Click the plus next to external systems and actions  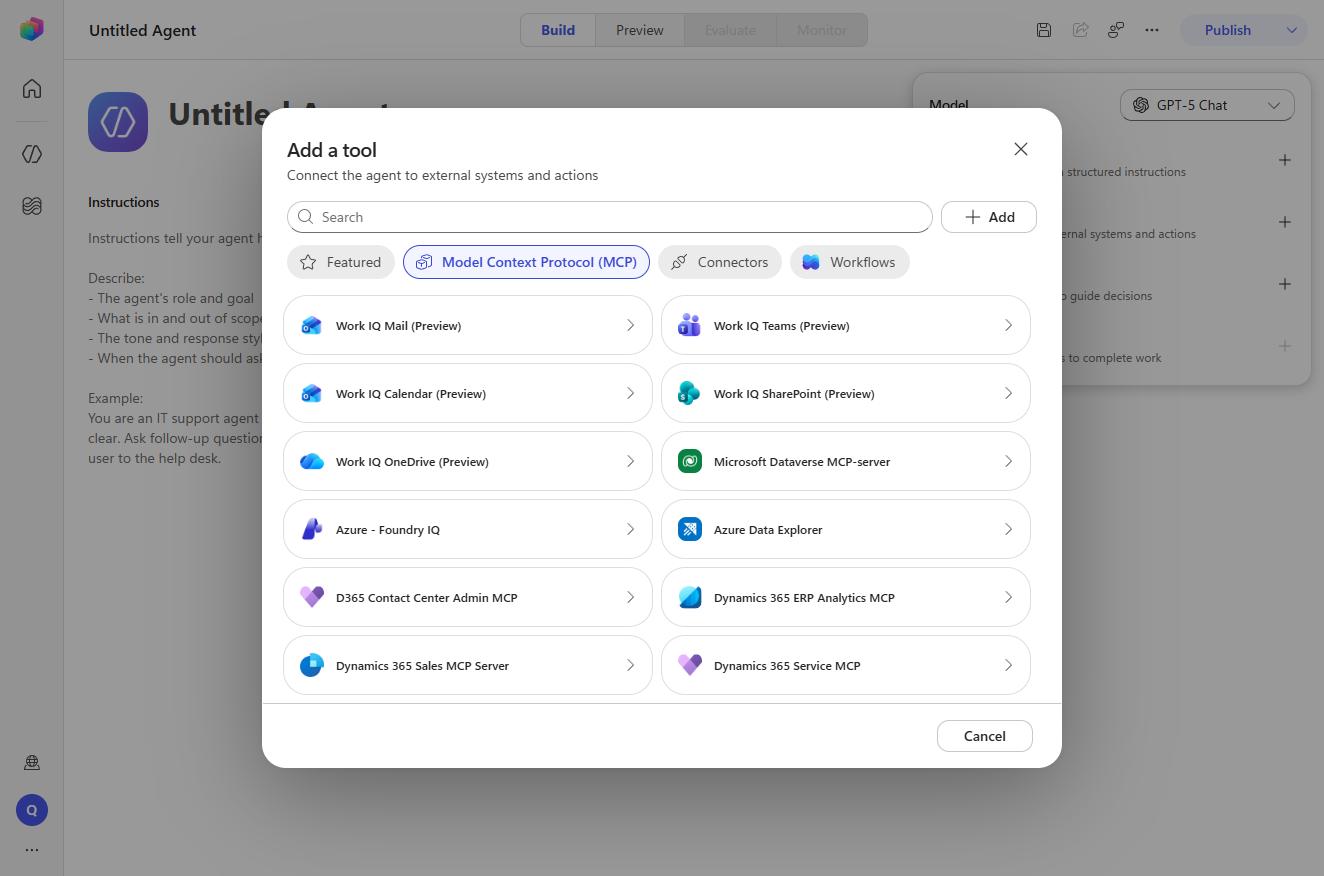tap(1285, 222)
